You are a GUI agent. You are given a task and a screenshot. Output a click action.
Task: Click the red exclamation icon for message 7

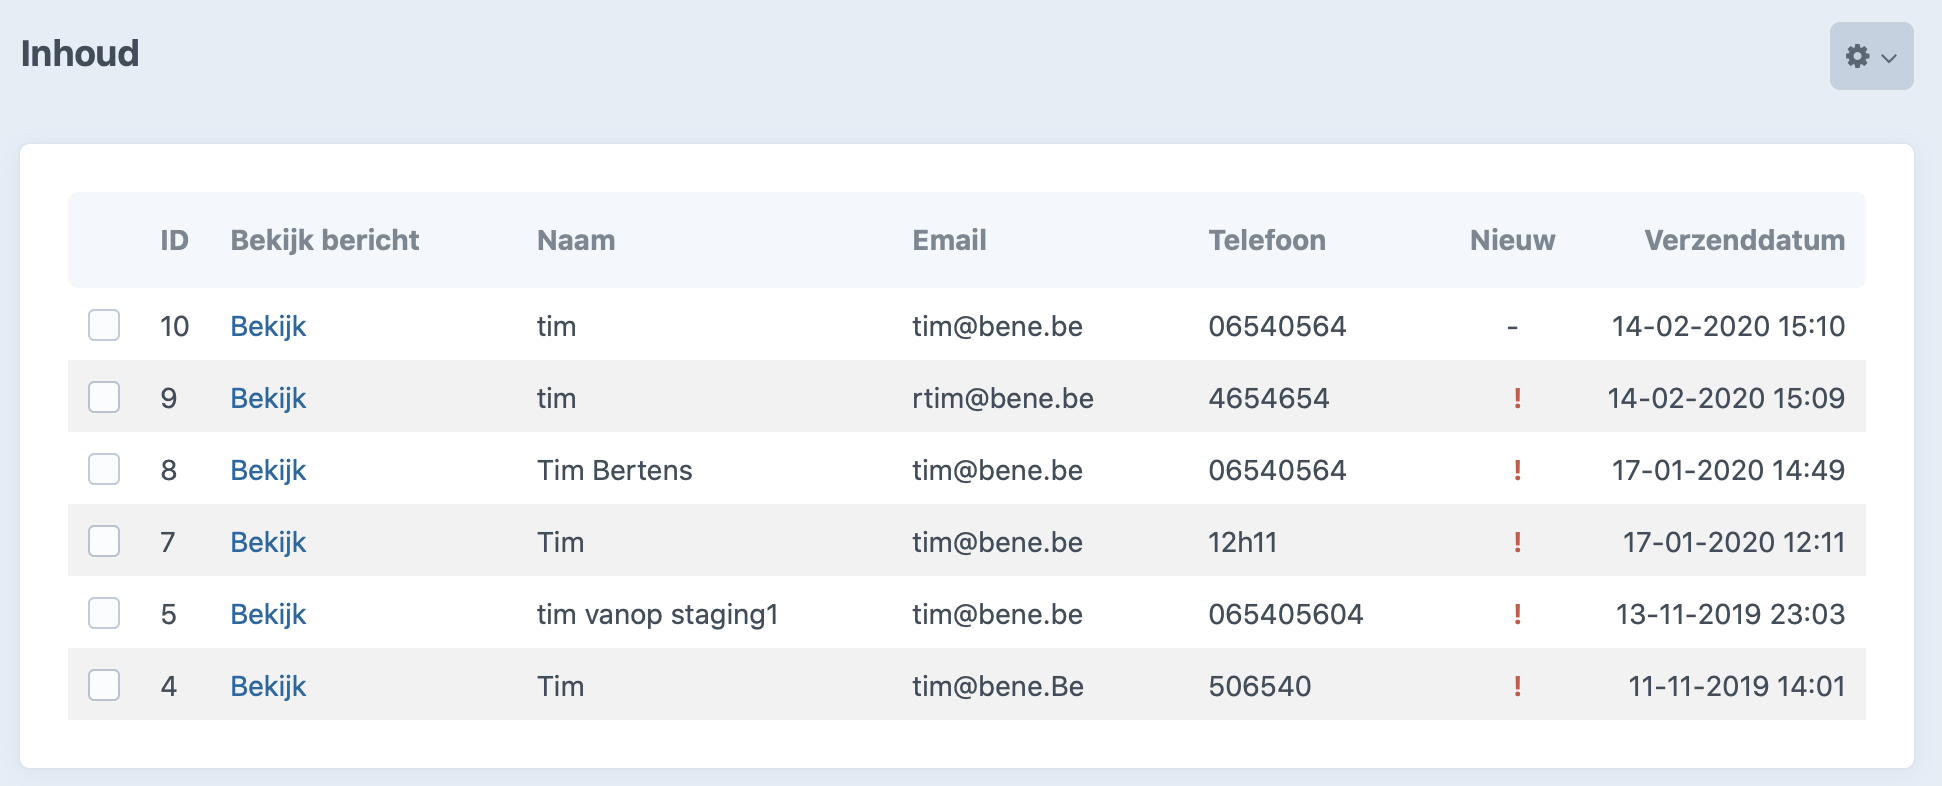click(x=1517, y=542)
